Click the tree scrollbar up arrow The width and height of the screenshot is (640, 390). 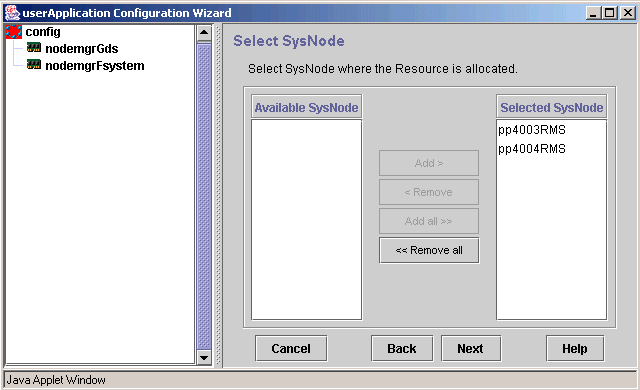point(204,33)
